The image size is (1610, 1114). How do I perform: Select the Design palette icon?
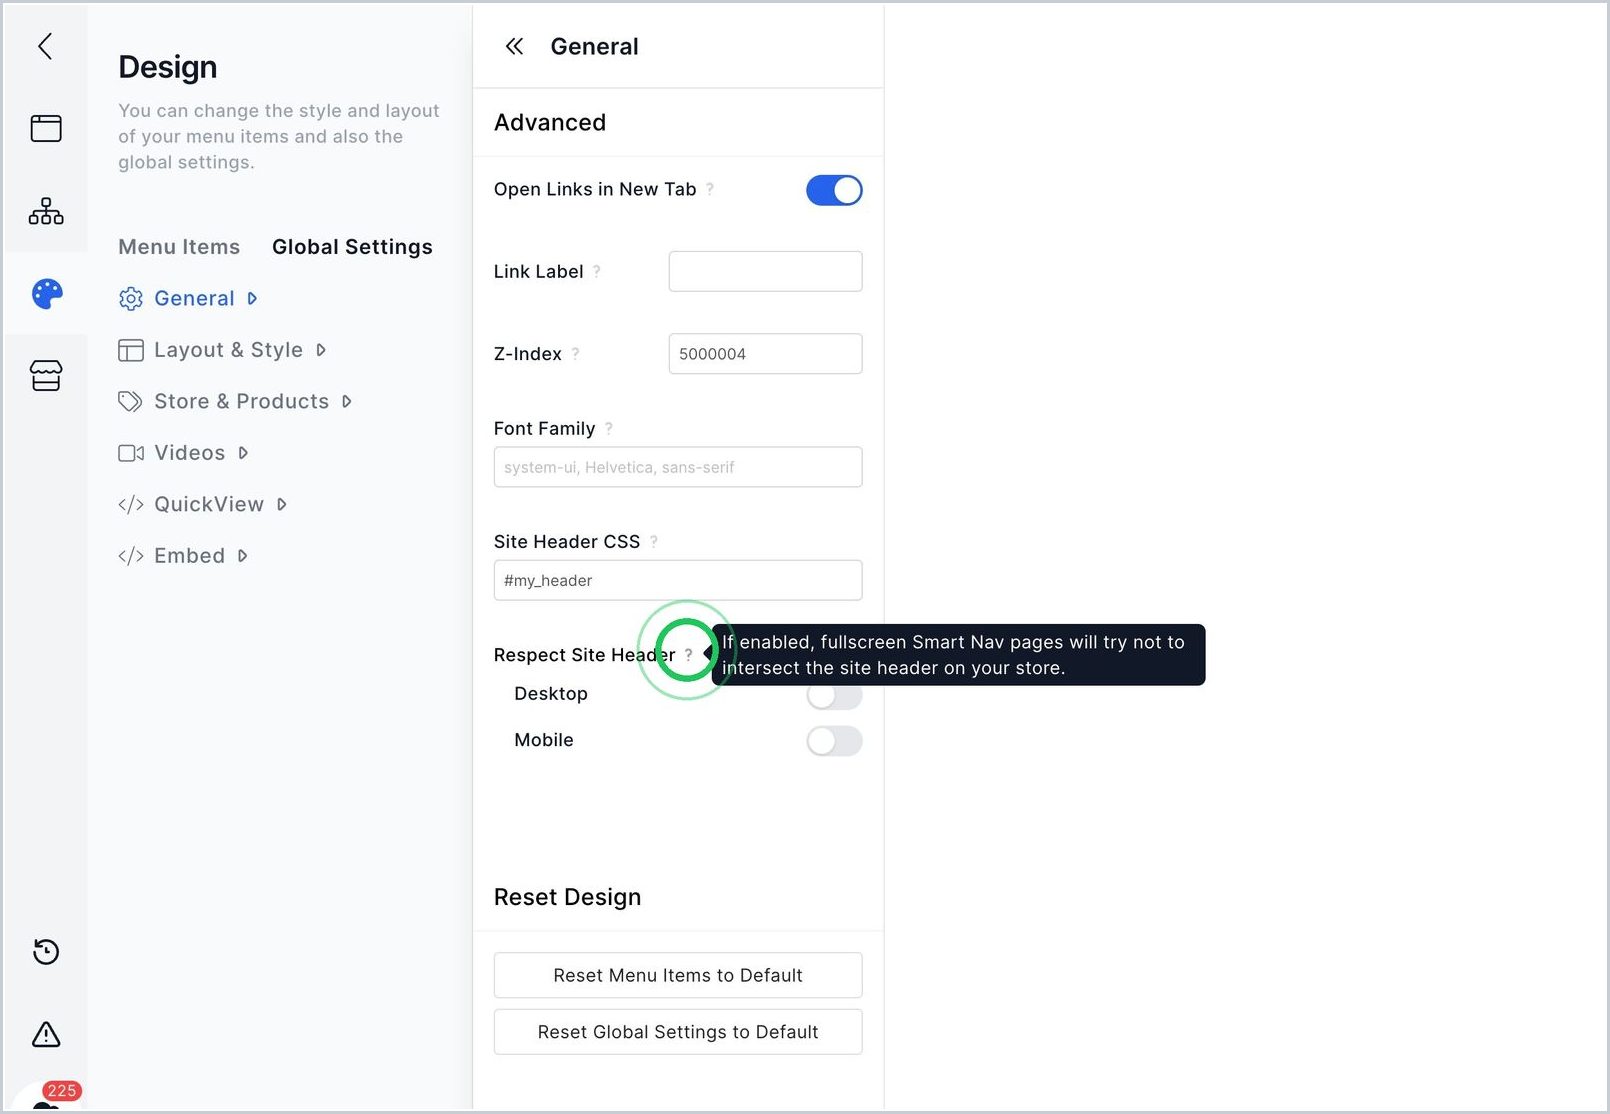tap(47, 294)
